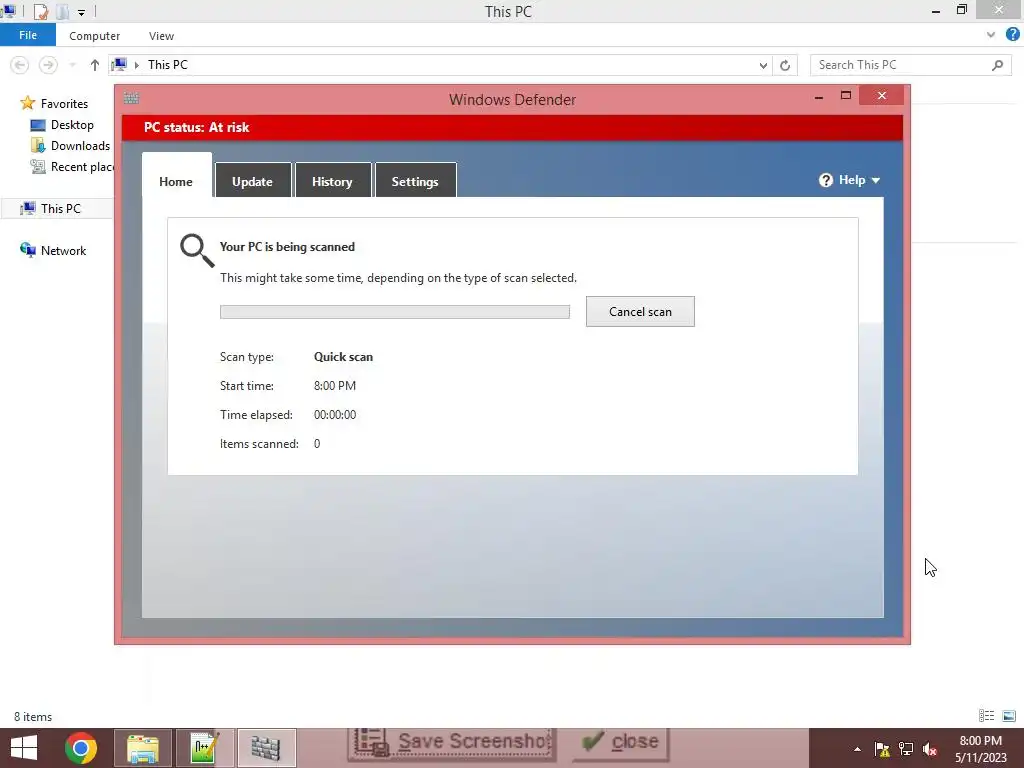Click the New folder quick access icon

[63, 11]
